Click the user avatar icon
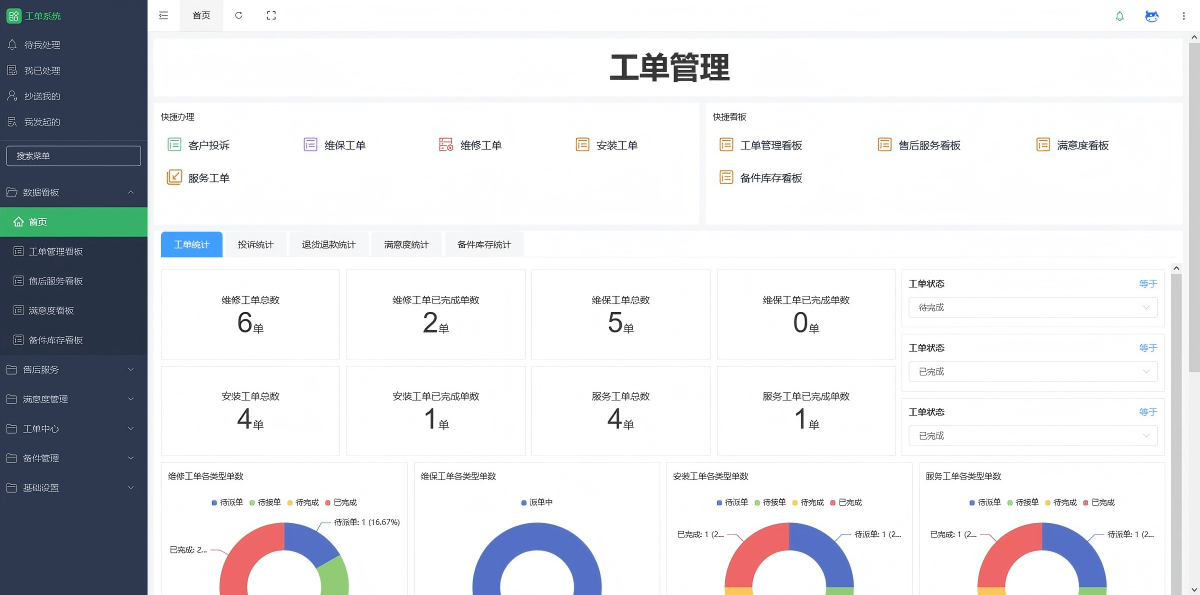This screenshot has width=1200, height=595. [1152, 16]
